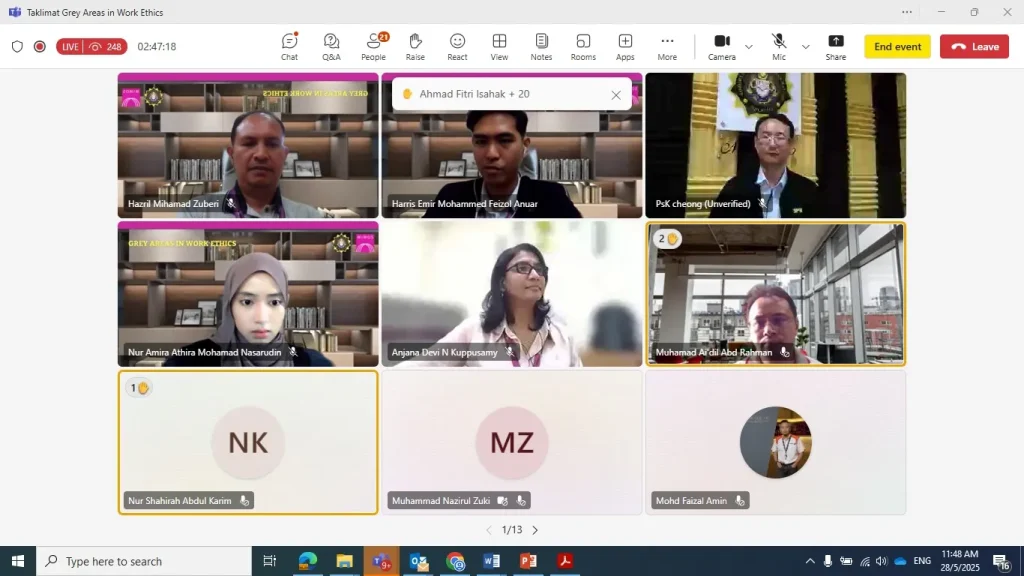Open the More actions menu
The height and width of the screenshot is (576, 1024).
[x=667, y=46]
